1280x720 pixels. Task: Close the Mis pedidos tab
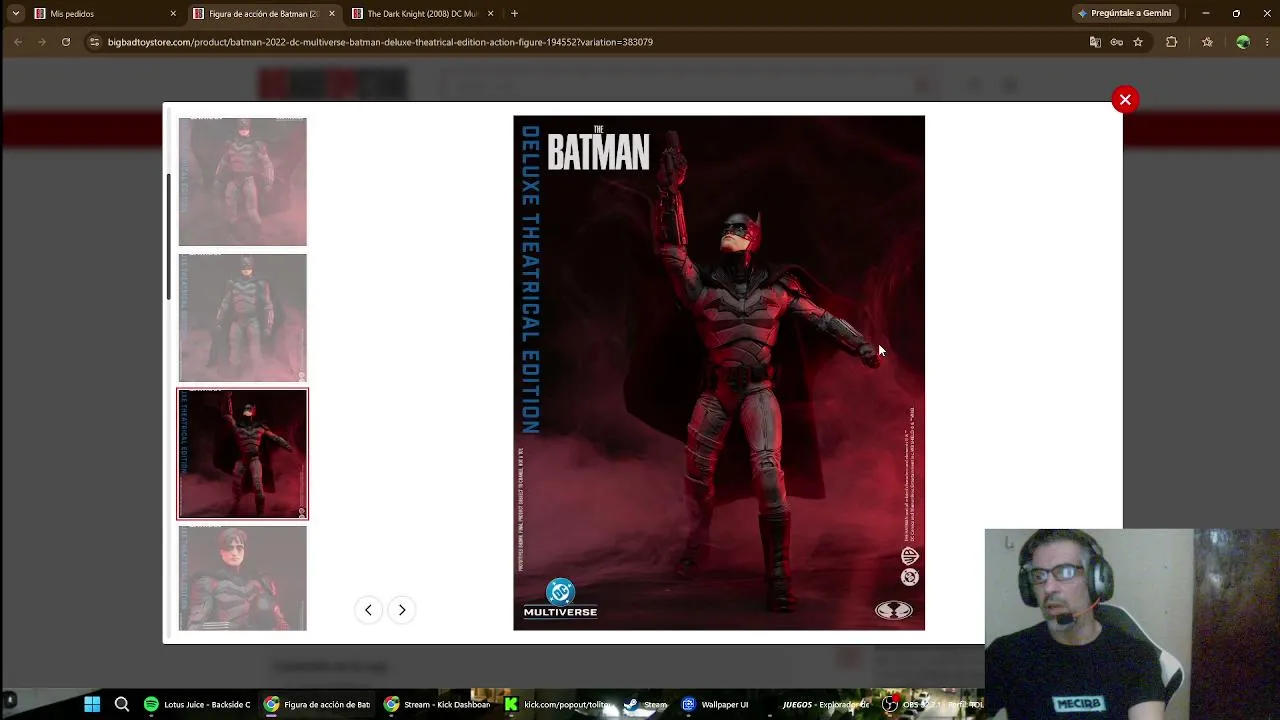tap(173, 14)
